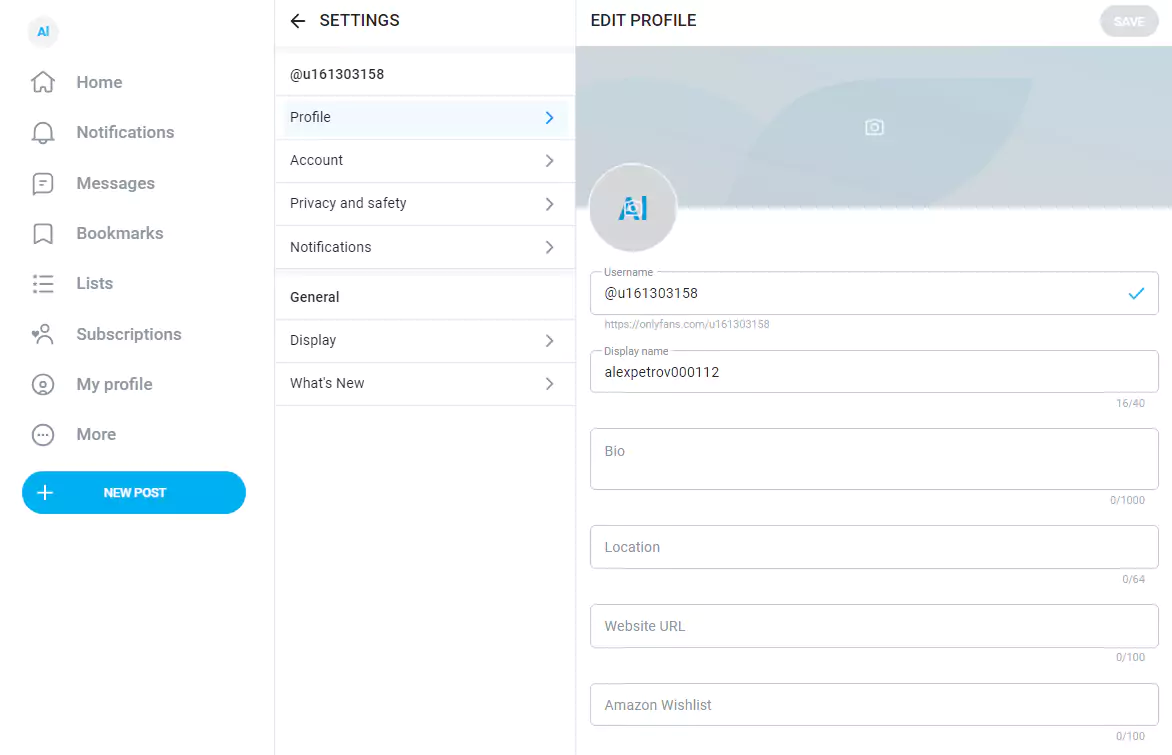Open the What's New settings entry
The height and width of the screenshot is (755, 1172).
(425, 383)
